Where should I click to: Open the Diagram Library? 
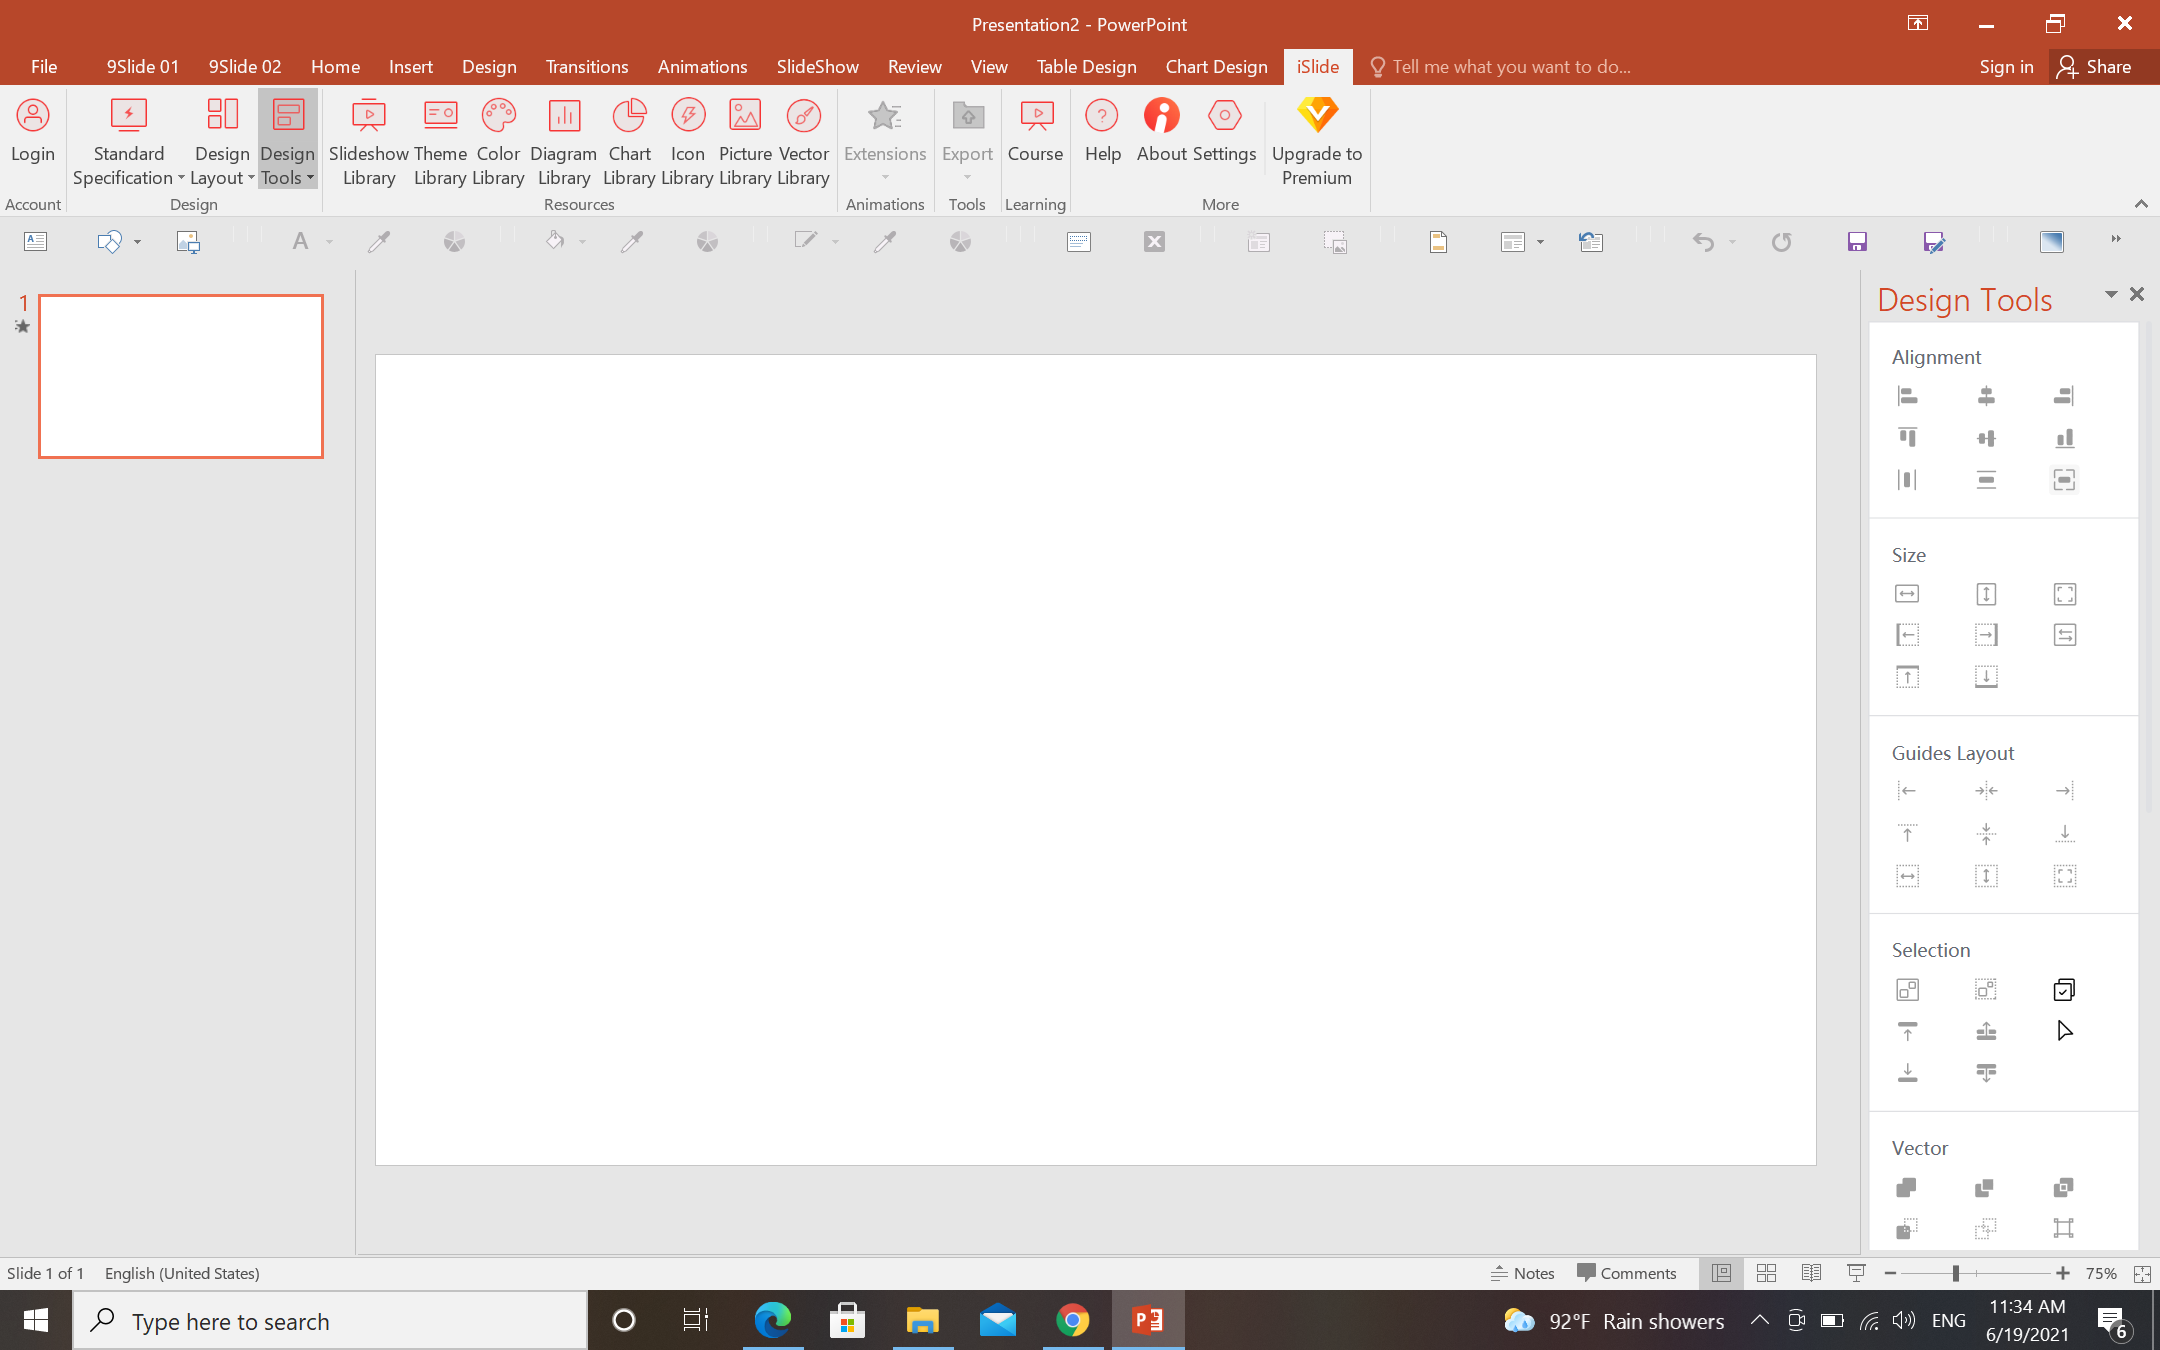[564, 142]
